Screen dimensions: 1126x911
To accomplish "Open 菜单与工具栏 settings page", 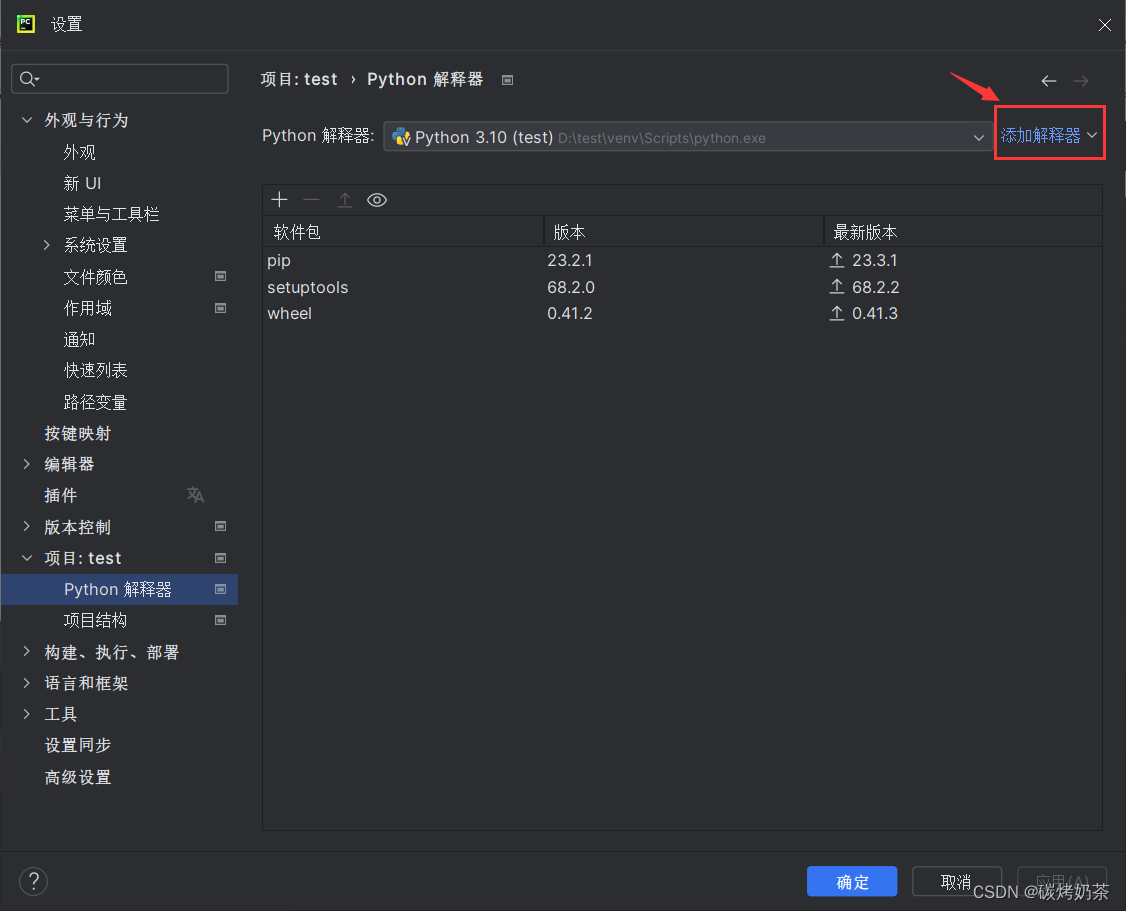I will 111,214.
